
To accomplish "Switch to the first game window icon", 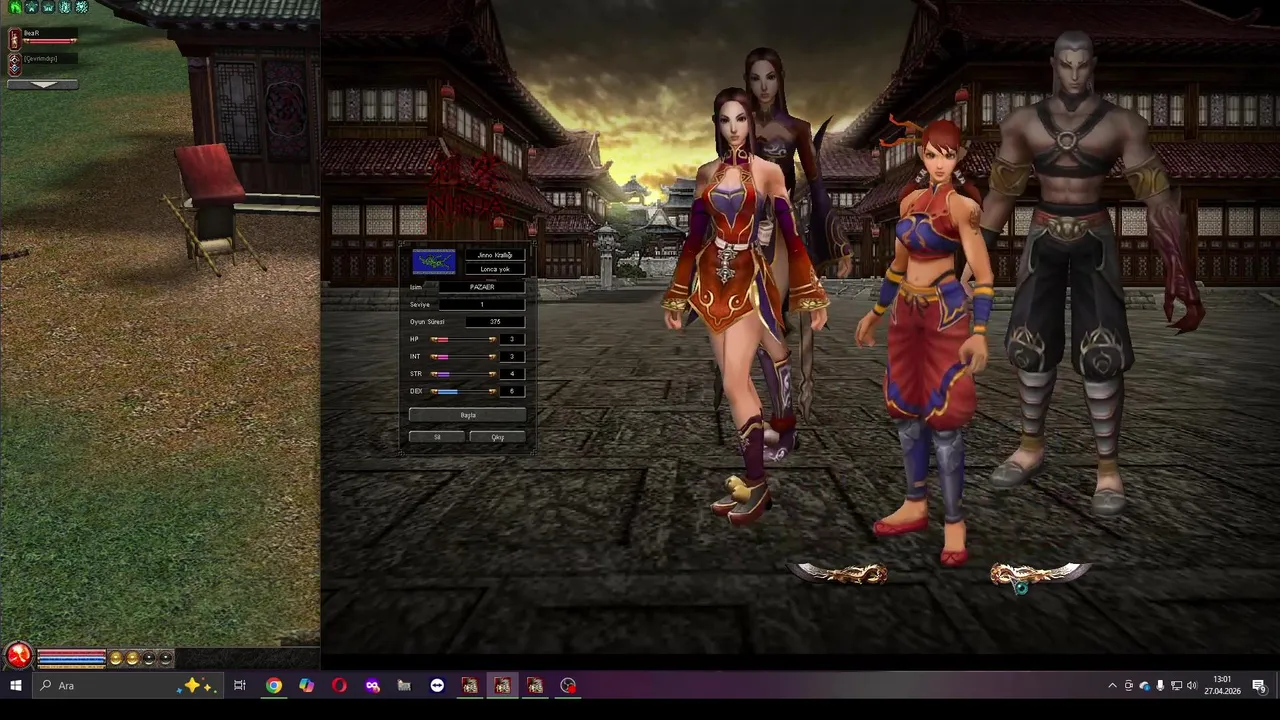I will [470, 686].
